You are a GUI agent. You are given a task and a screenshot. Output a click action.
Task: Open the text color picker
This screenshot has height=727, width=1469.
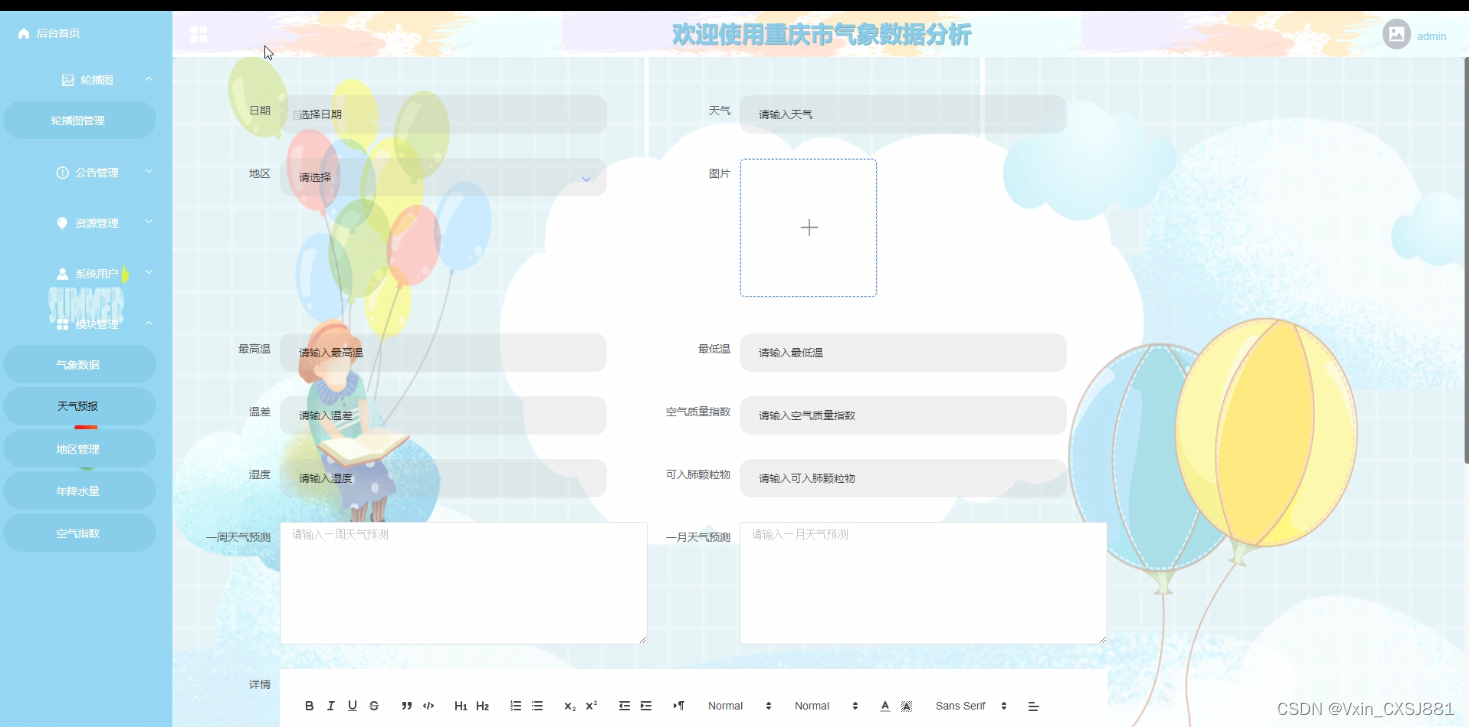(x=885, y=706)
